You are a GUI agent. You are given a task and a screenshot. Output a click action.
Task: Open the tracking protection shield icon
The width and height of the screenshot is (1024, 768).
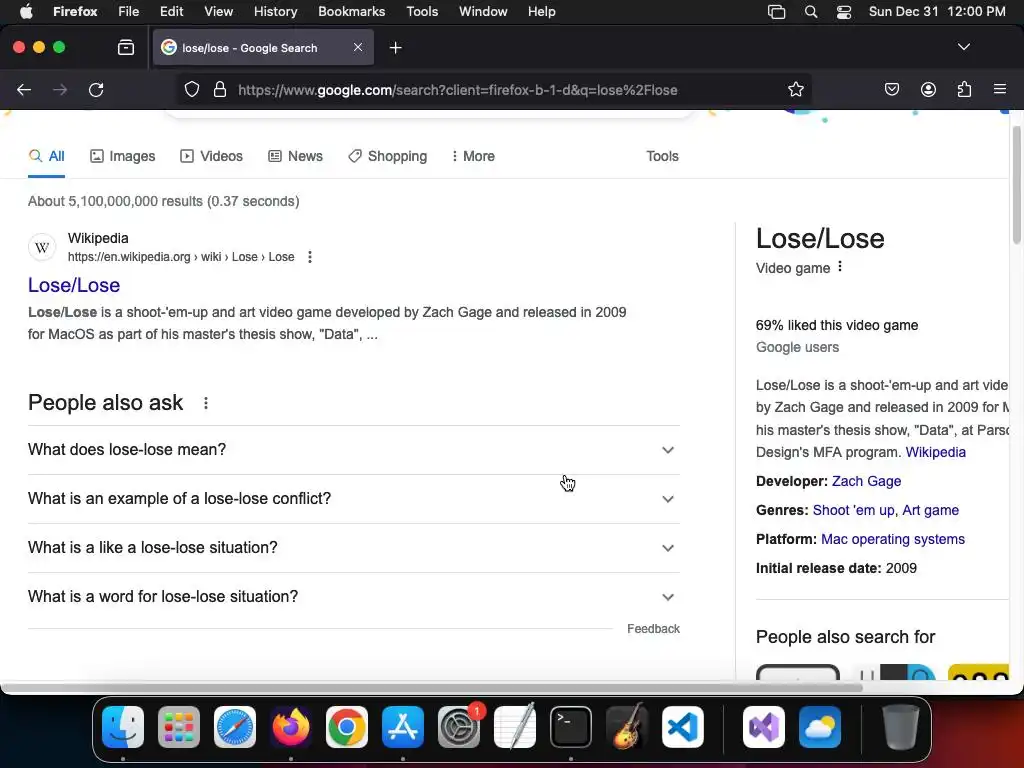191,89
